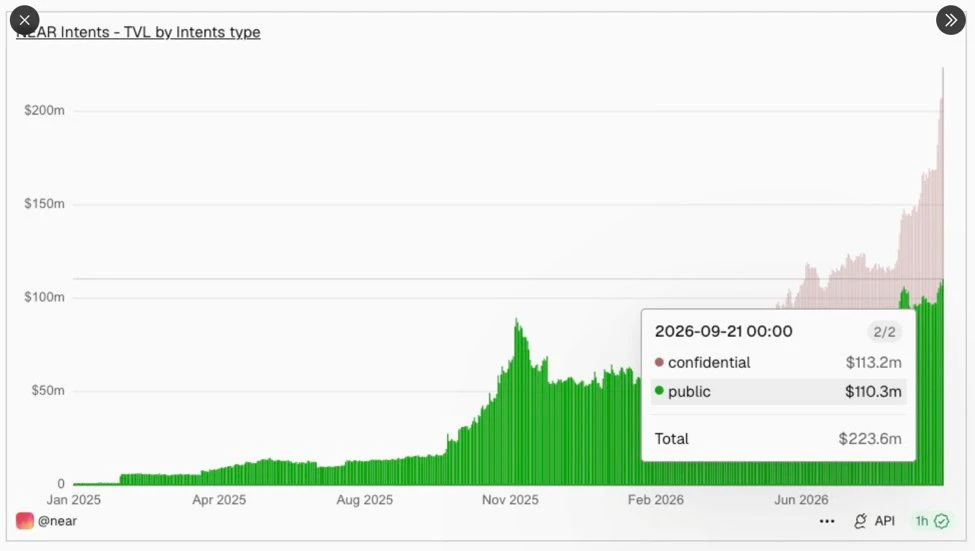Click the $100m y-axis label
Image resolution: width=975 pixels, height=551 pixels.
[x=44, y=297]
